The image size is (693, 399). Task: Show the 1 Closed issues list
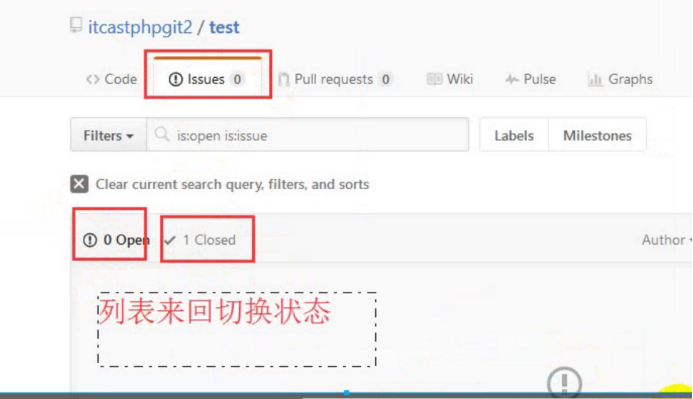coord(200,240)
